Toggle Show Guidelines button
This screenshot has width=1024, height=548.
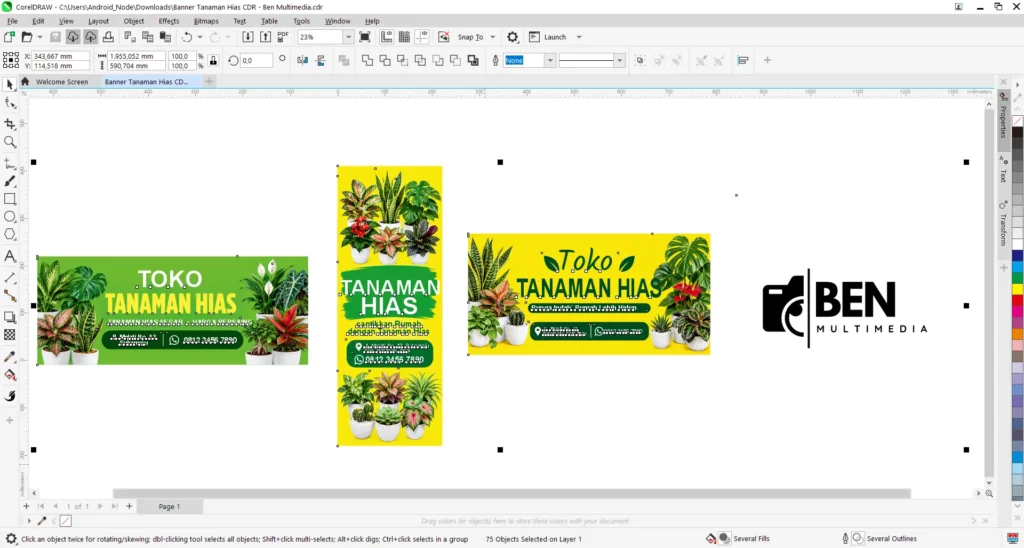pos(422,37)
